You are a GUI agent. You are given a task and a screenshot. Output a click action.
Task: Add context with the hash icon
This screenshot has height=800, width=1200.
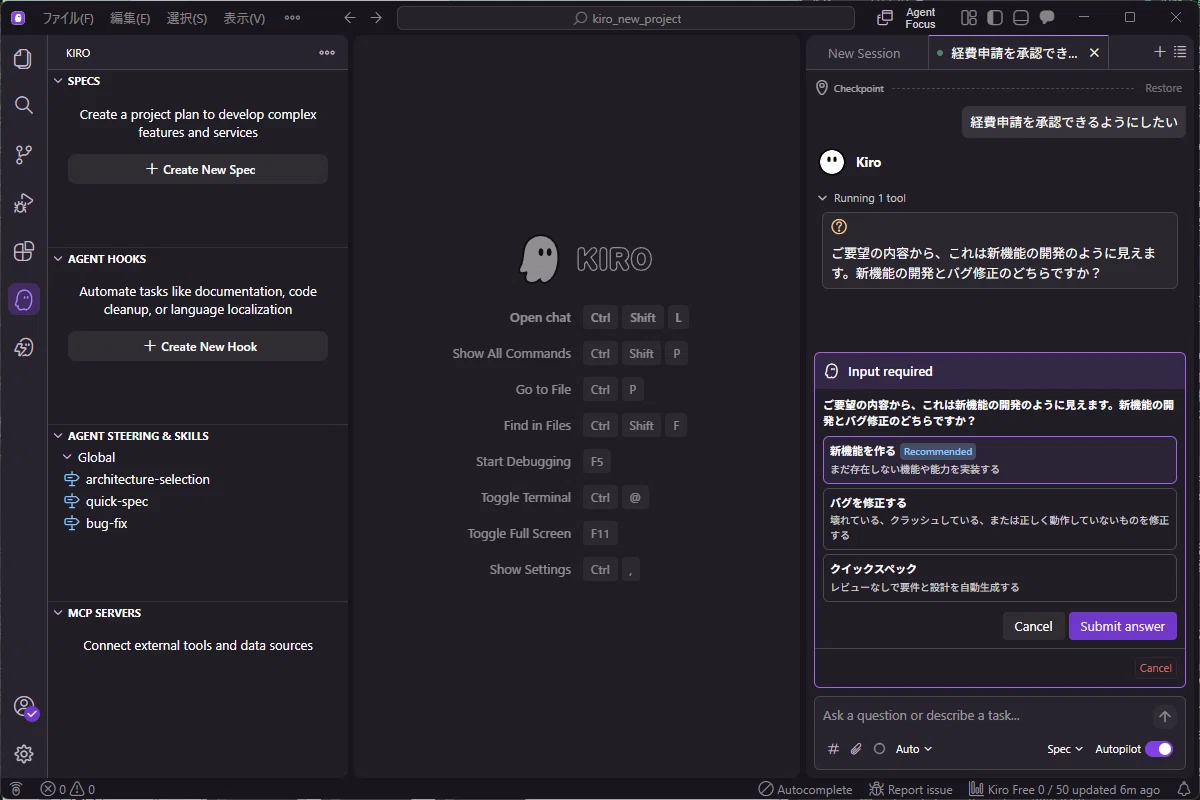pyautogui.click(x=833, y=749)
